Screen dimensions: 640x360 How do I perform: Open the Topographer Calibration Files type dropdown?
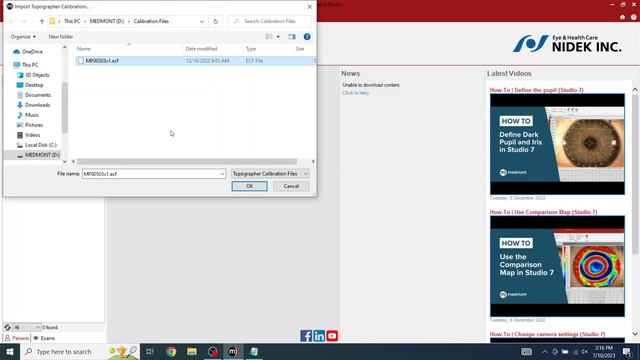tap(270, 174)
